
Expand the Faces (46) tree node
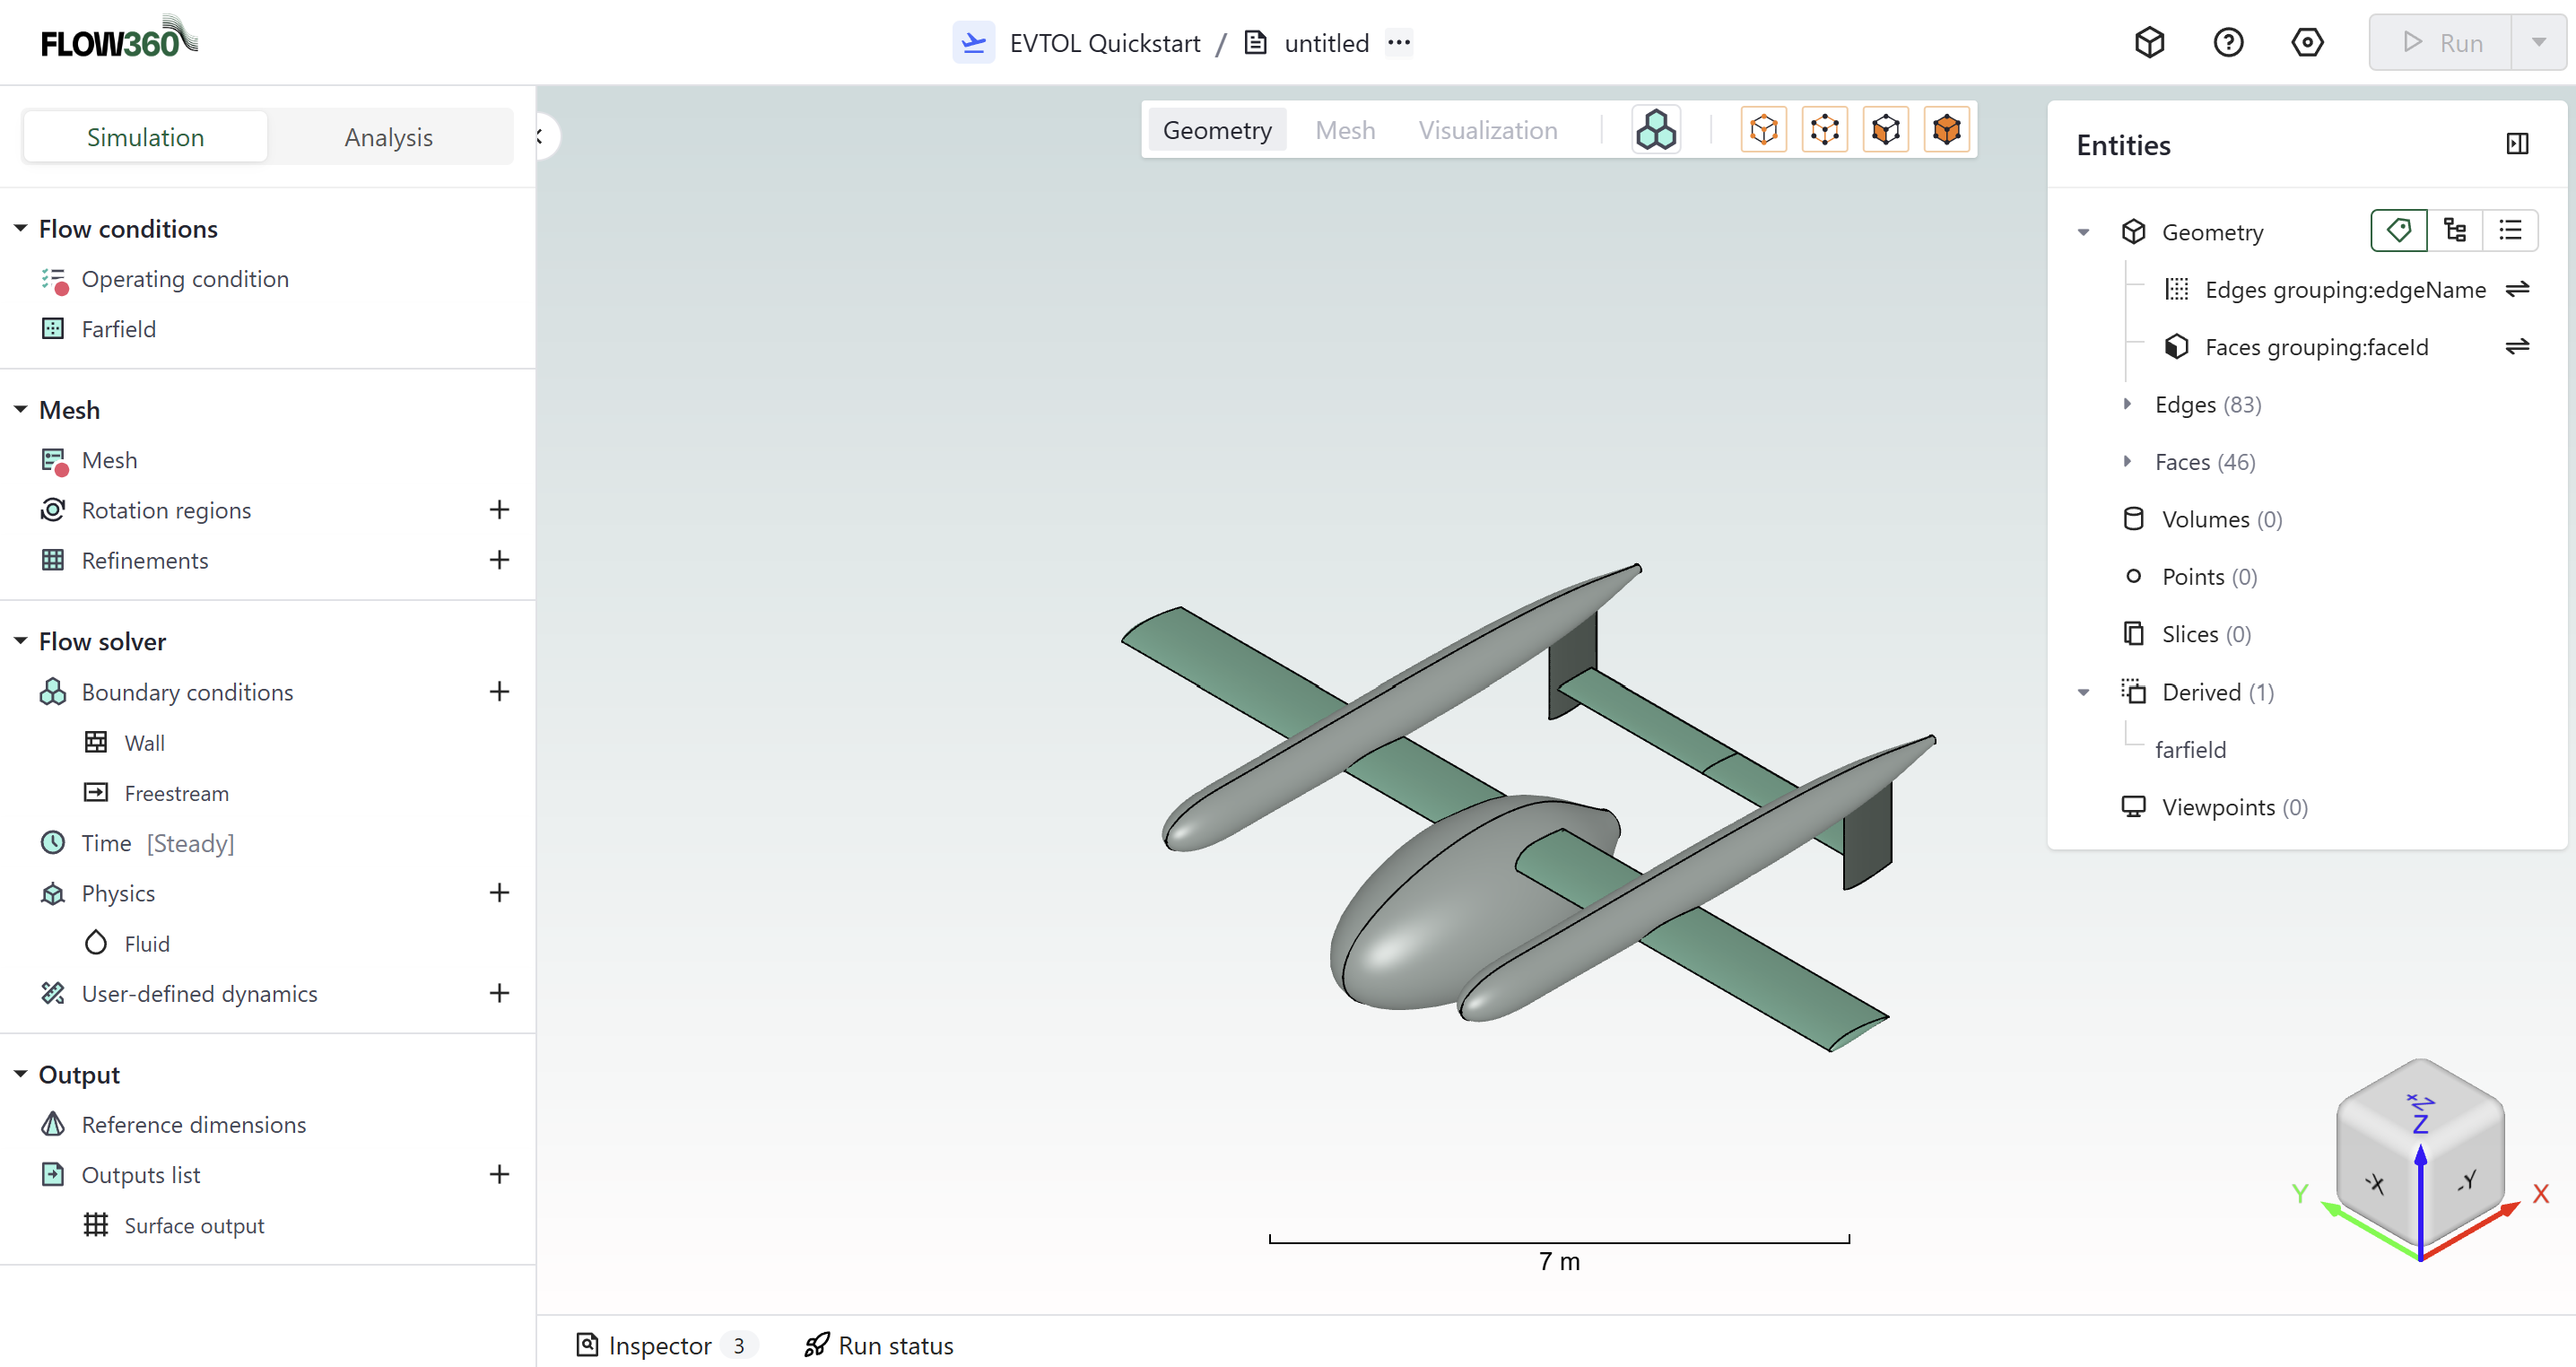coord(2127,462)
